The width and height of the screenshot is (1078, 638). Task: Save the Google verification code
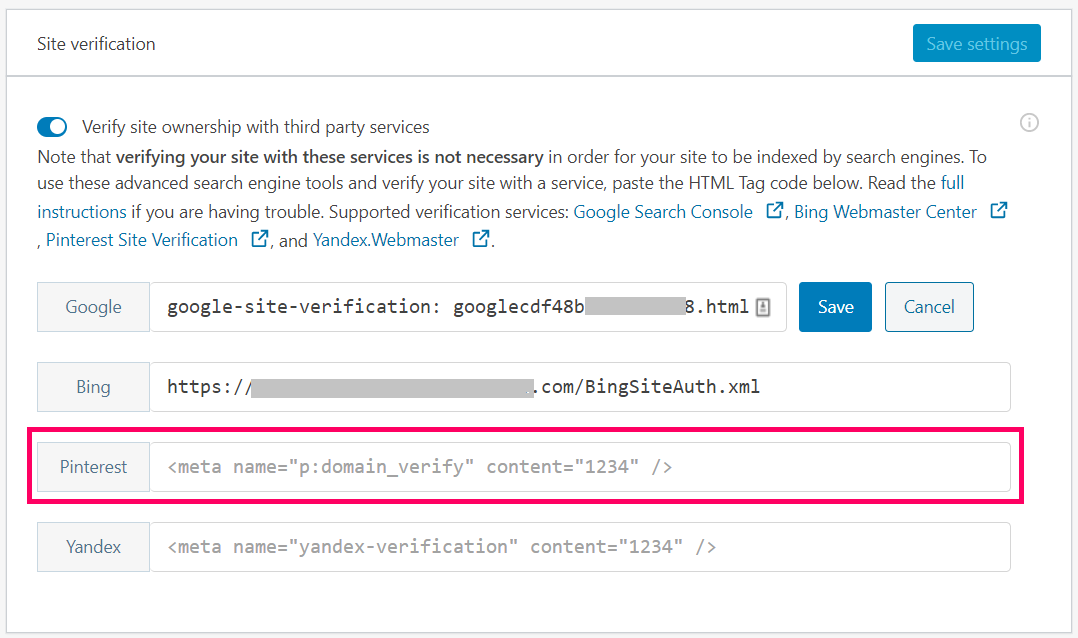click(x=835, y=307)
